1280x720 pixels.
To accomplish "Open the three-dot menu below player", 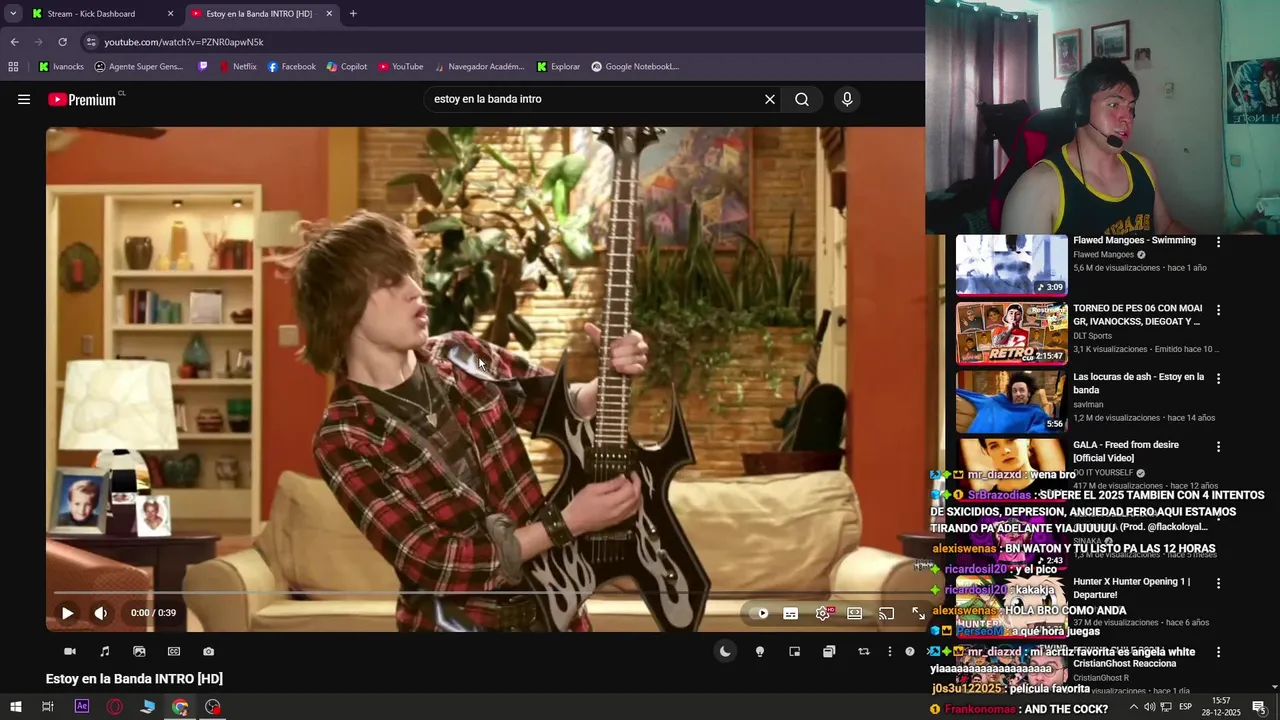I will 889,651.
